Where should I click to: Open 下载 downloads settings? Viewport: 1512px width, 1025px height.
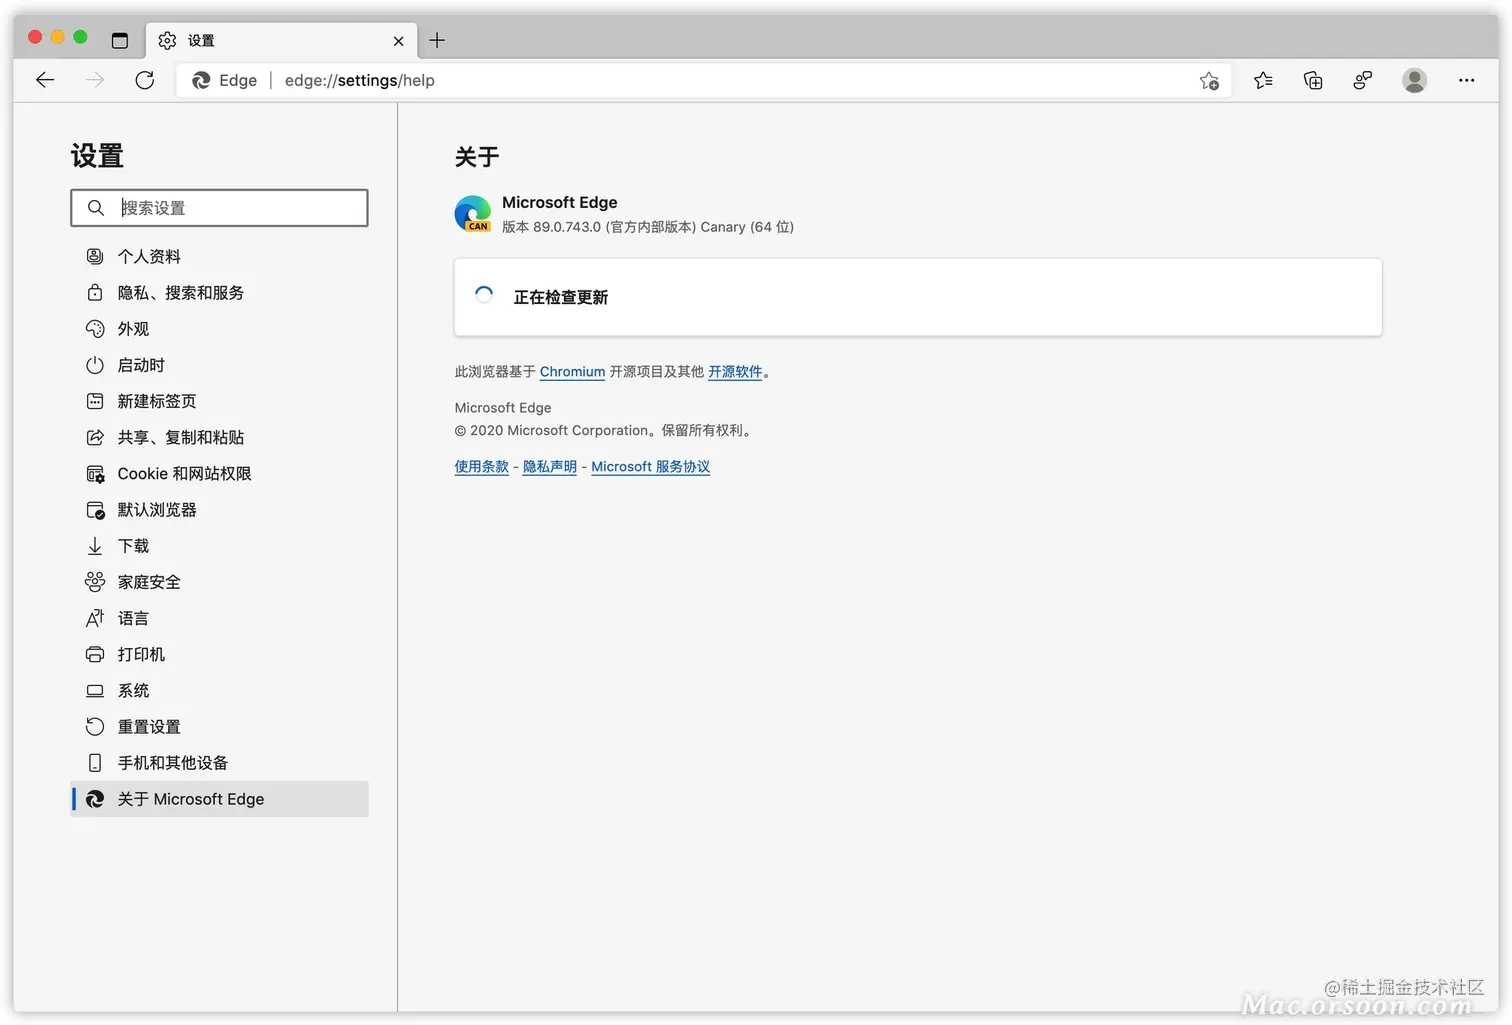pos(219,545)
